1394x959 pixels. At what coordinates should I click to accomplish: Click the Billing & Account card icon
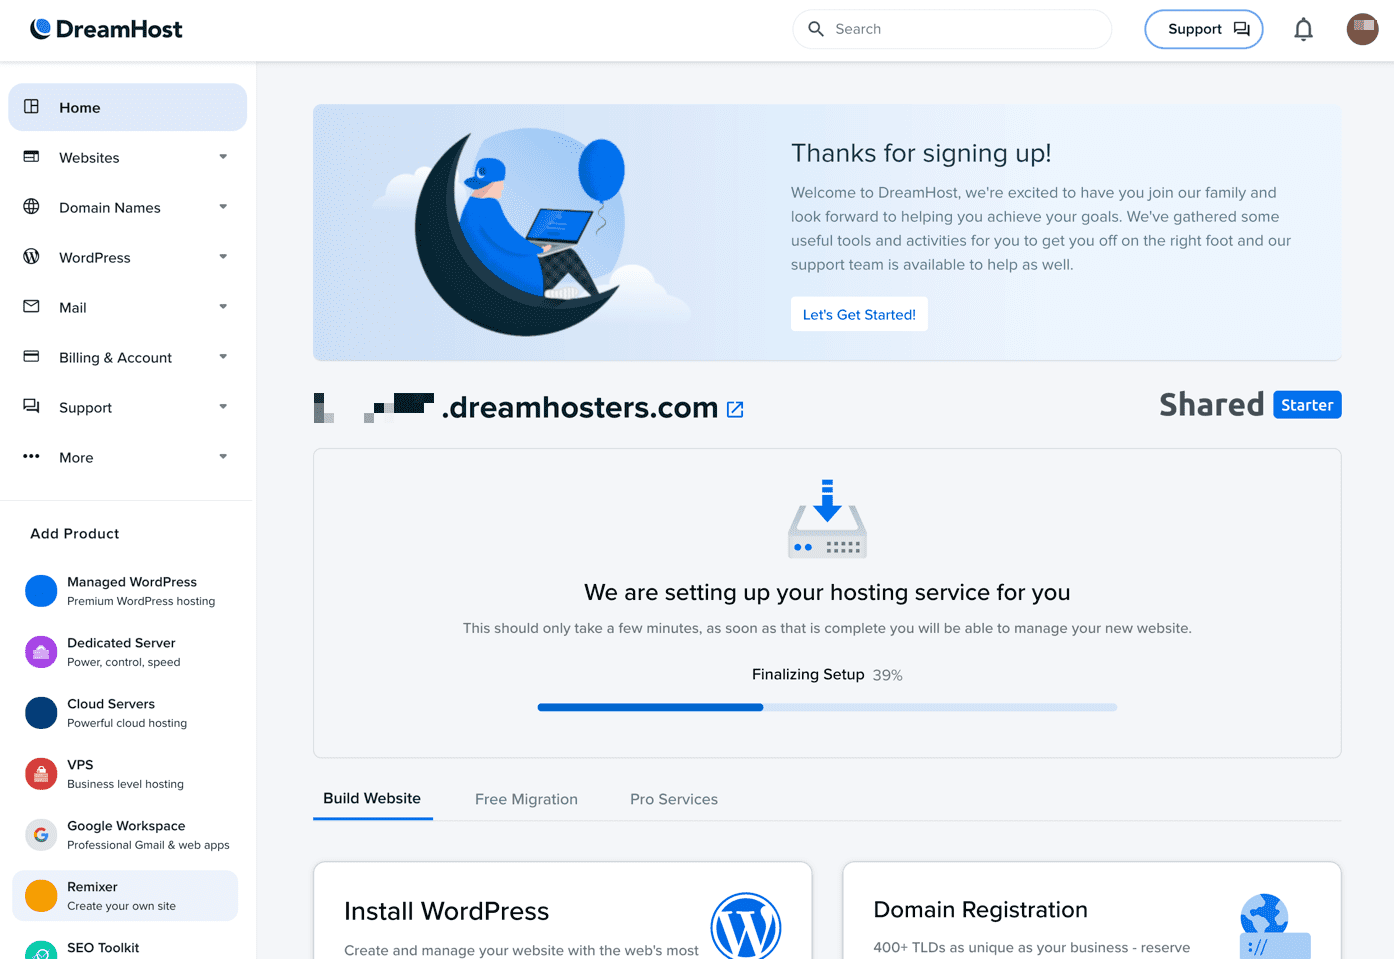(31, 356)
